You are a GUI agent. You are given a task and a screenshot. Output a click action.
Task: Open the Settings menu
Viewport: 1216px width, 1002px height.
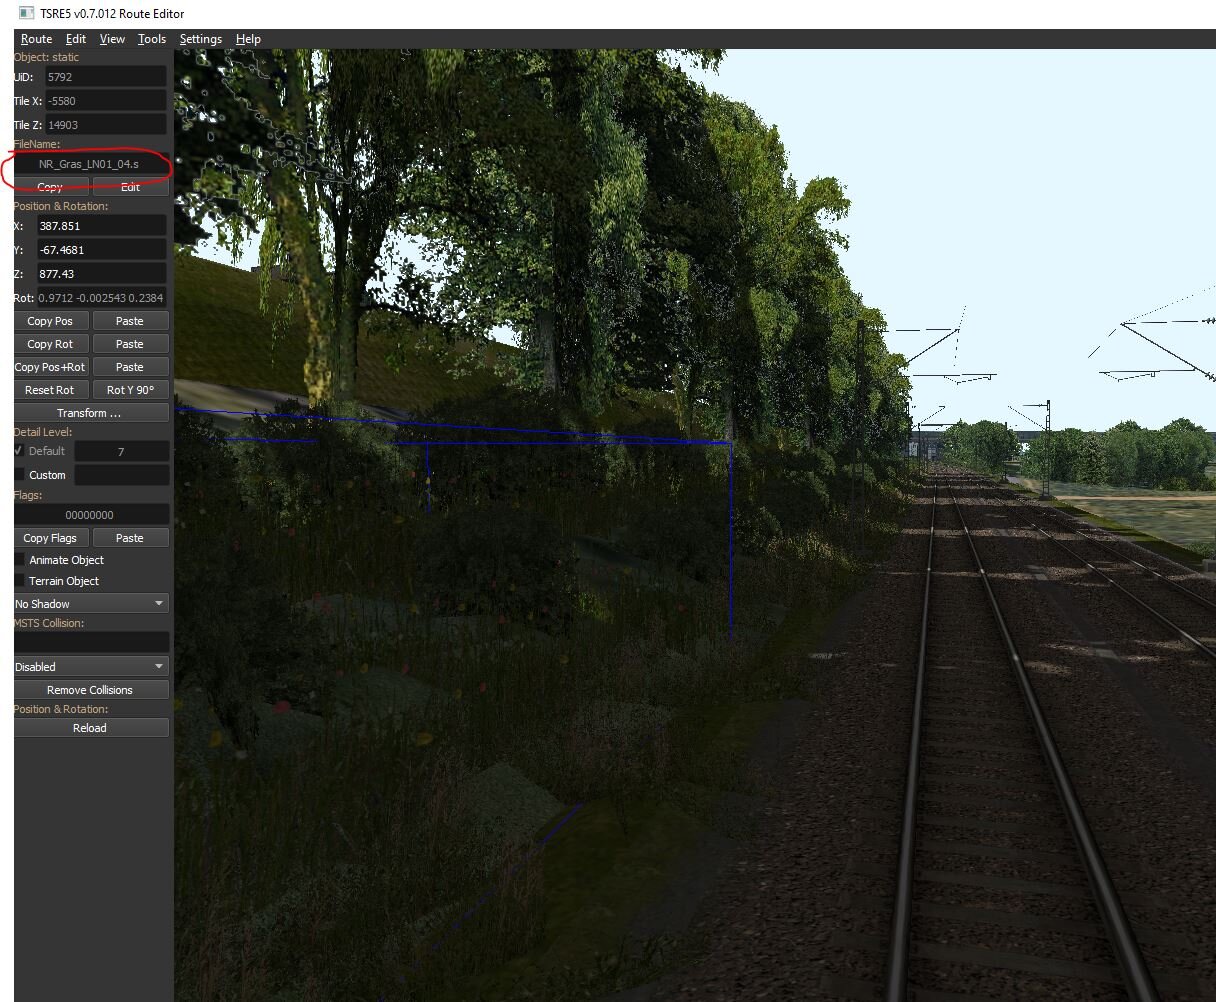[201, 39]
